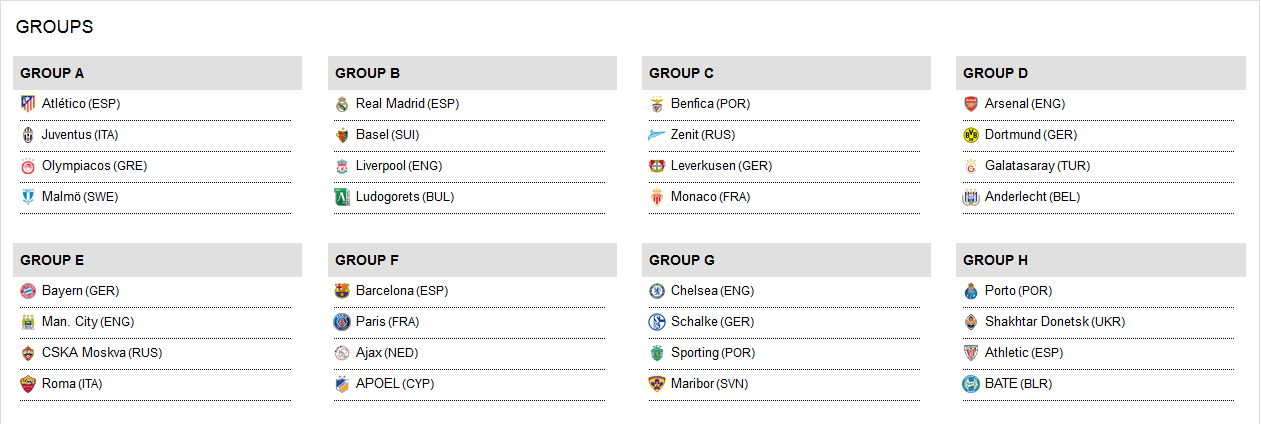
Task: Click the Juventus club crest icon
Action: click(28, 135)
